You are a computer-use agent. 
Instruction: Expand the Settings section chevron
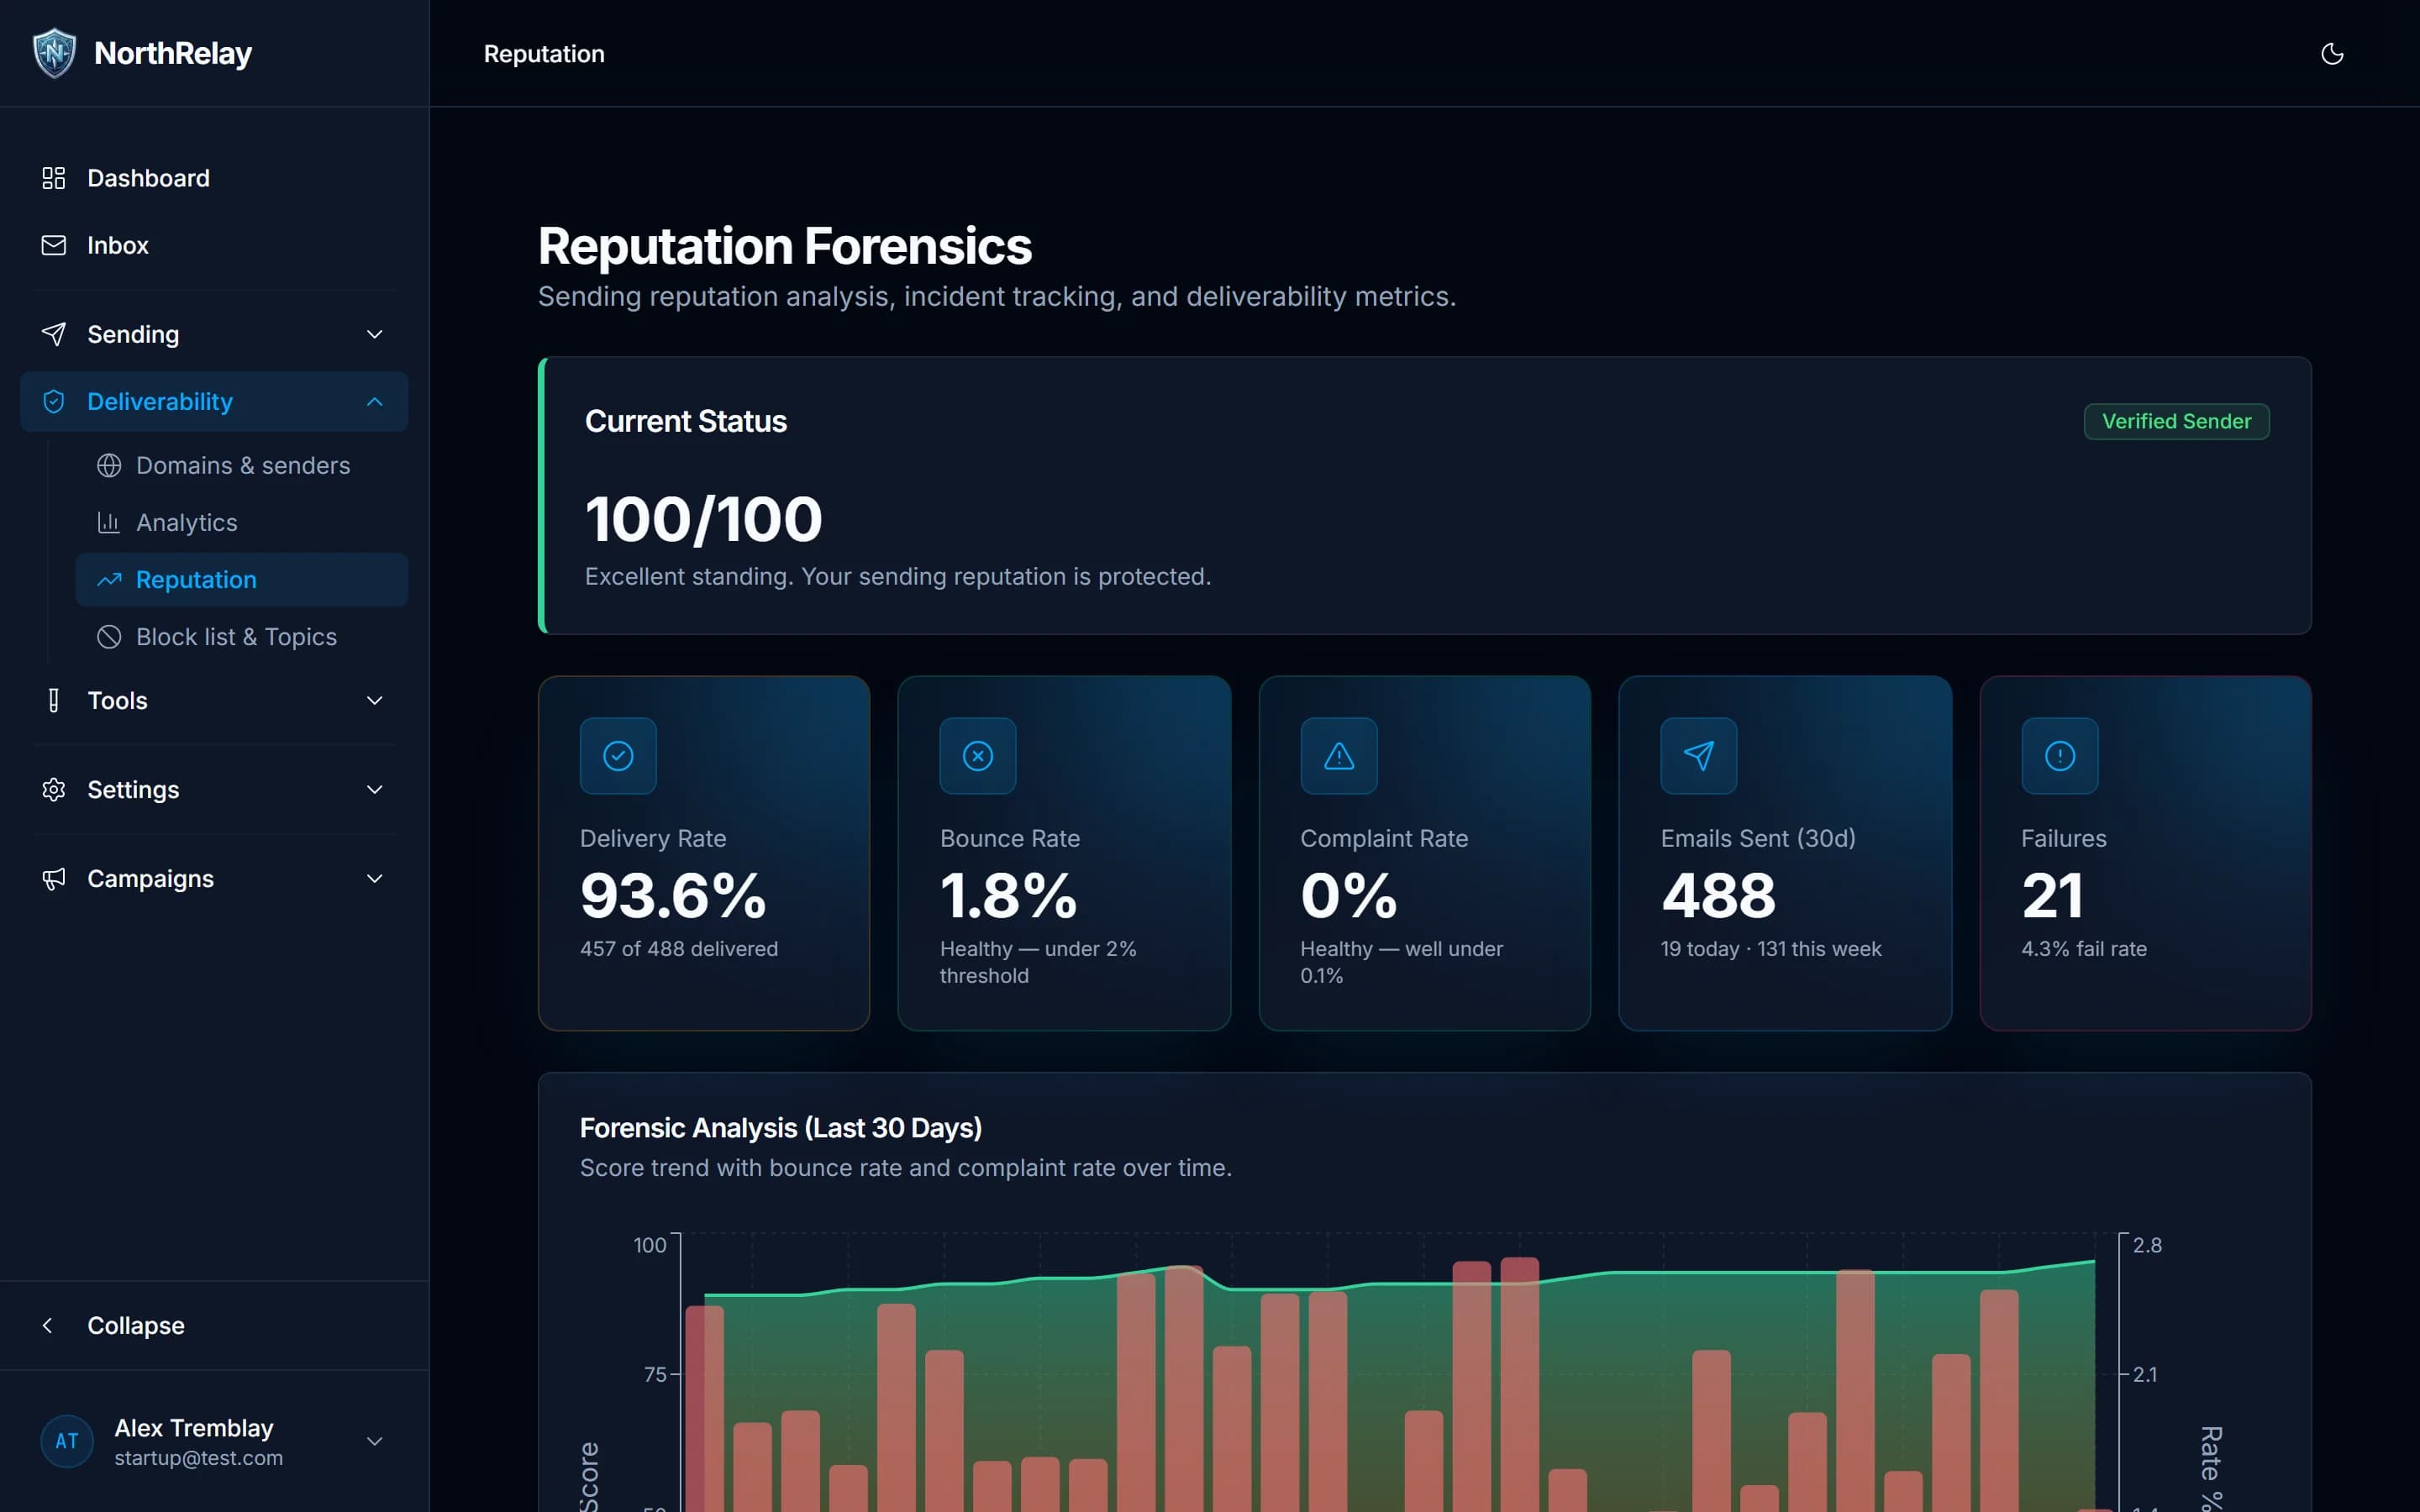click(375, 789)
